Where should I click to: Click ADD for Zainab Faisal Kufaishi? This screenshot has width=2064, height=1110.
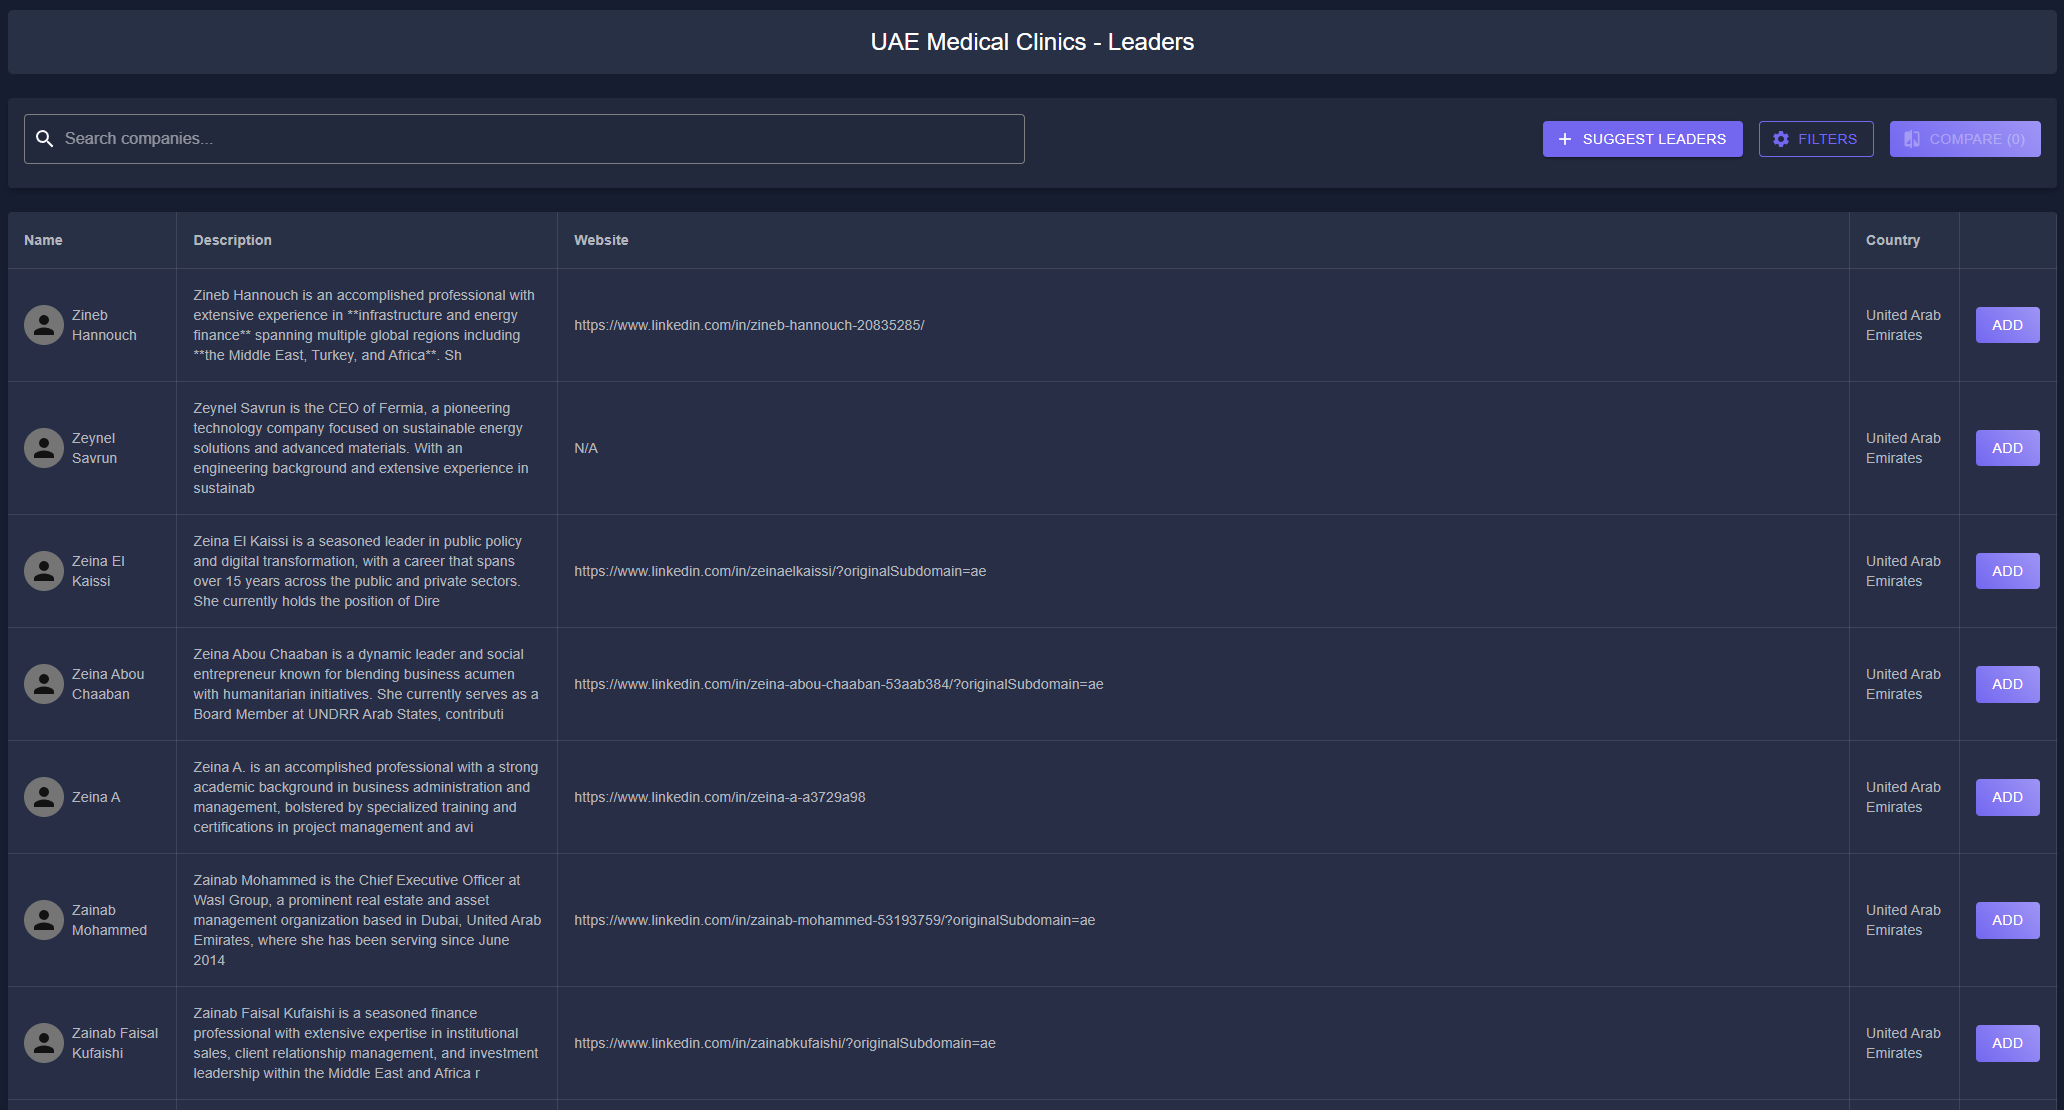pyautogui.click(x=2006, y=1043)
